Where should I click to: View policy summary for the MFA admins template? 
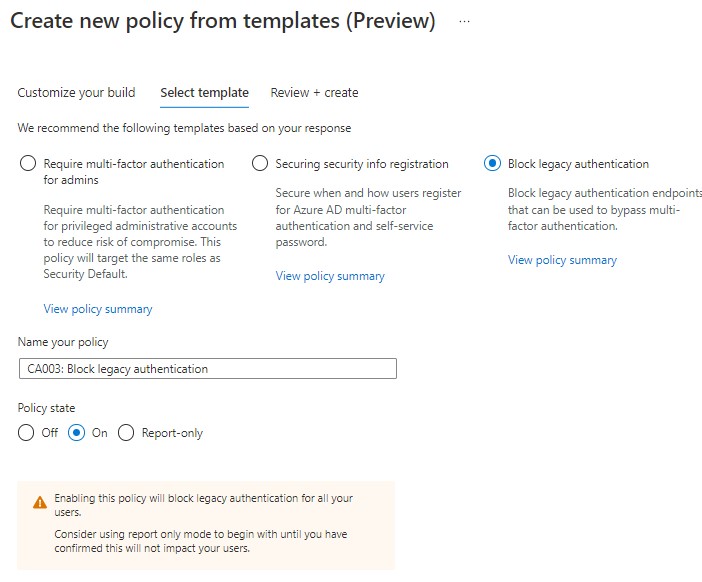[x=98, y=309]
